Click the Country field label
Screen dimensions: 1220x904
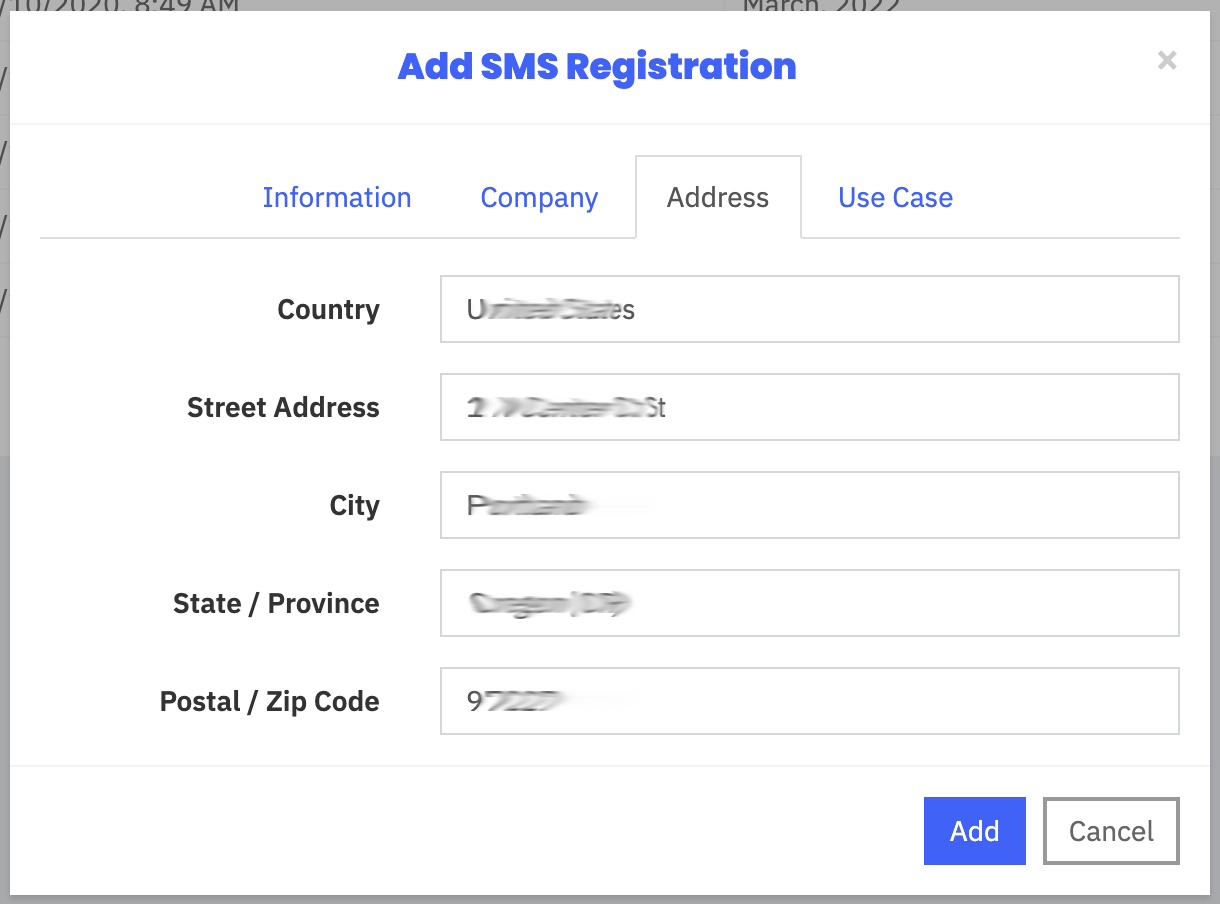point(329,310)
